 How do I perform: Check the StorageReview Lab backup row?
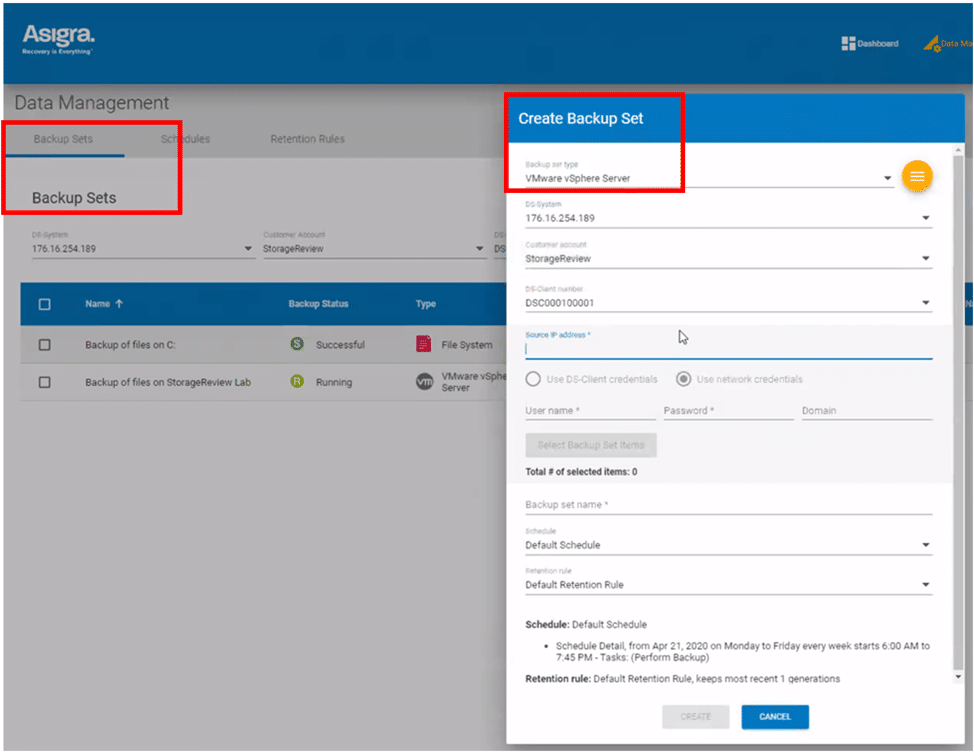point(45,382)
